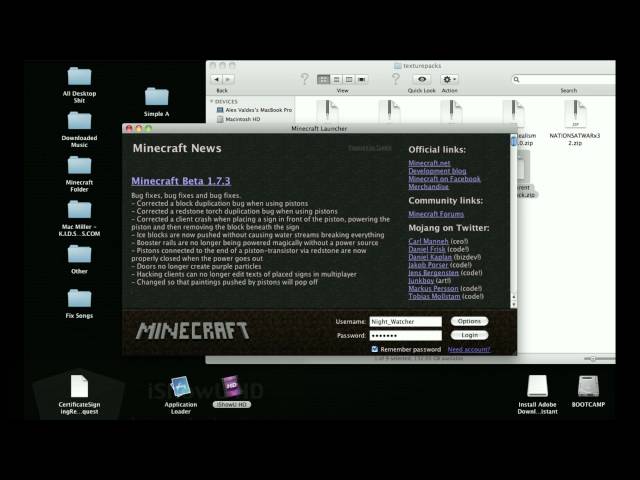Click Finder's Back arrow button
The height and width of the screenshot is (480, 640).
[217, 80]
